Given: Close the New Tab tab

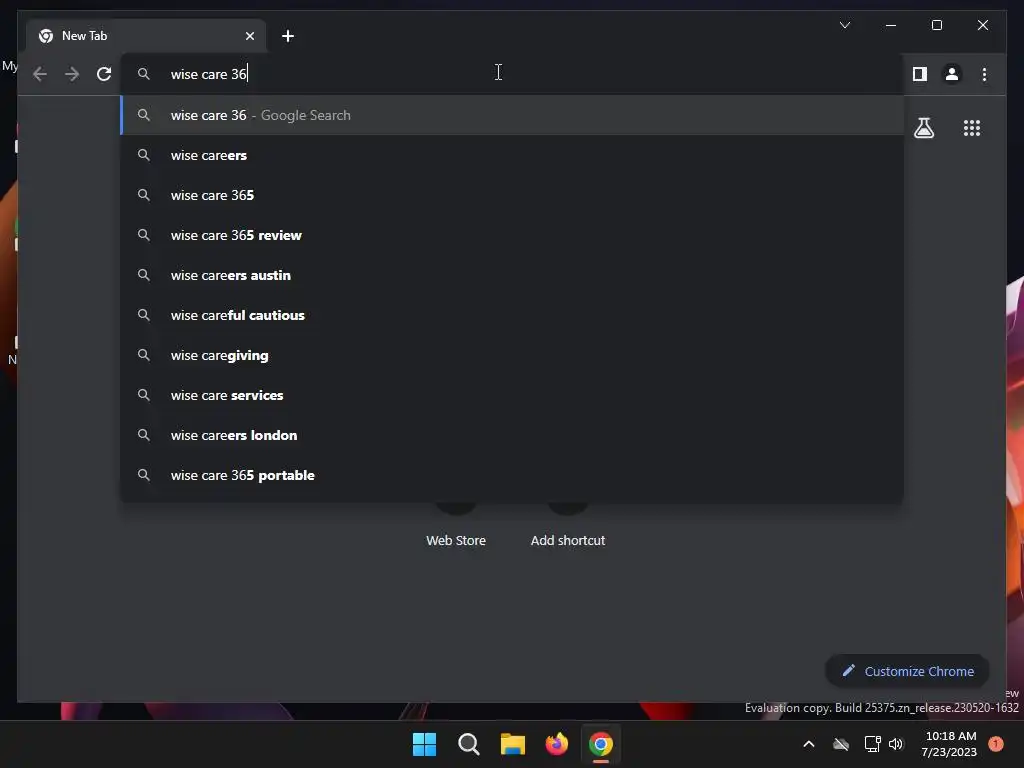Looking at the screenshot, I should tap(249, 36).
